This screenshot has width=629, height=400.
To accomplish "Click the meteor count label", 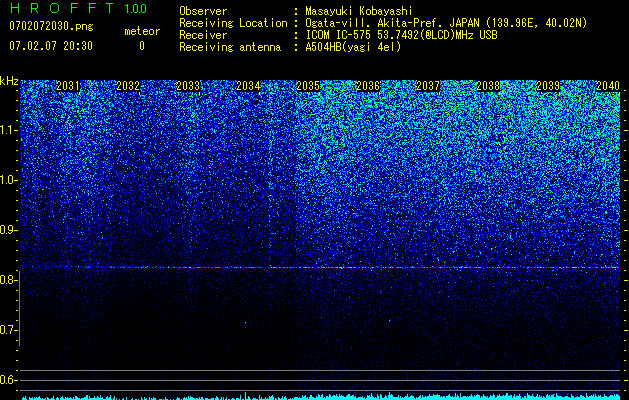I will [142, 31].
